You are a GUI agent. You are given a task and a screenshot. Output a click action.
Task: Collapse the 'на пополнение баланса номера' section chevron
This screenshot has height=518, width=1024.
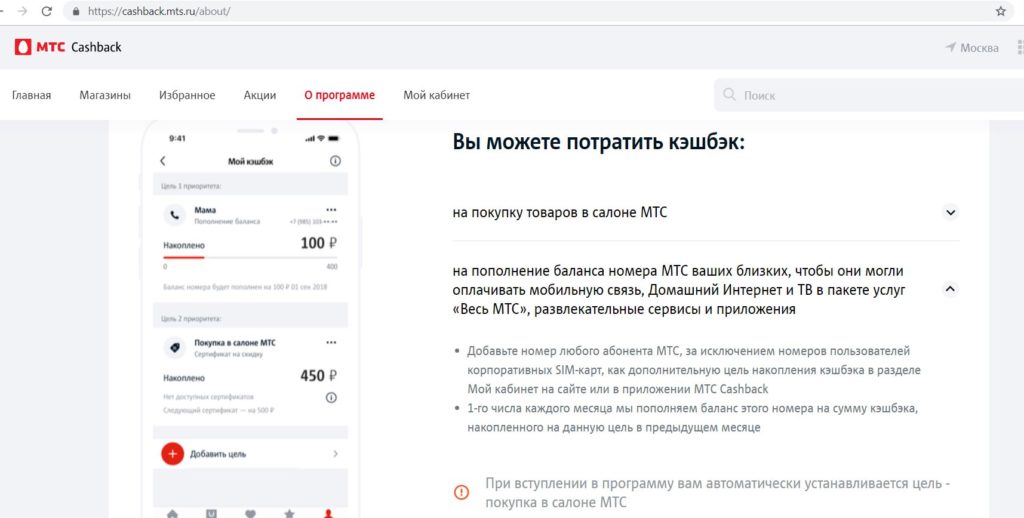(x=951, y=289)
